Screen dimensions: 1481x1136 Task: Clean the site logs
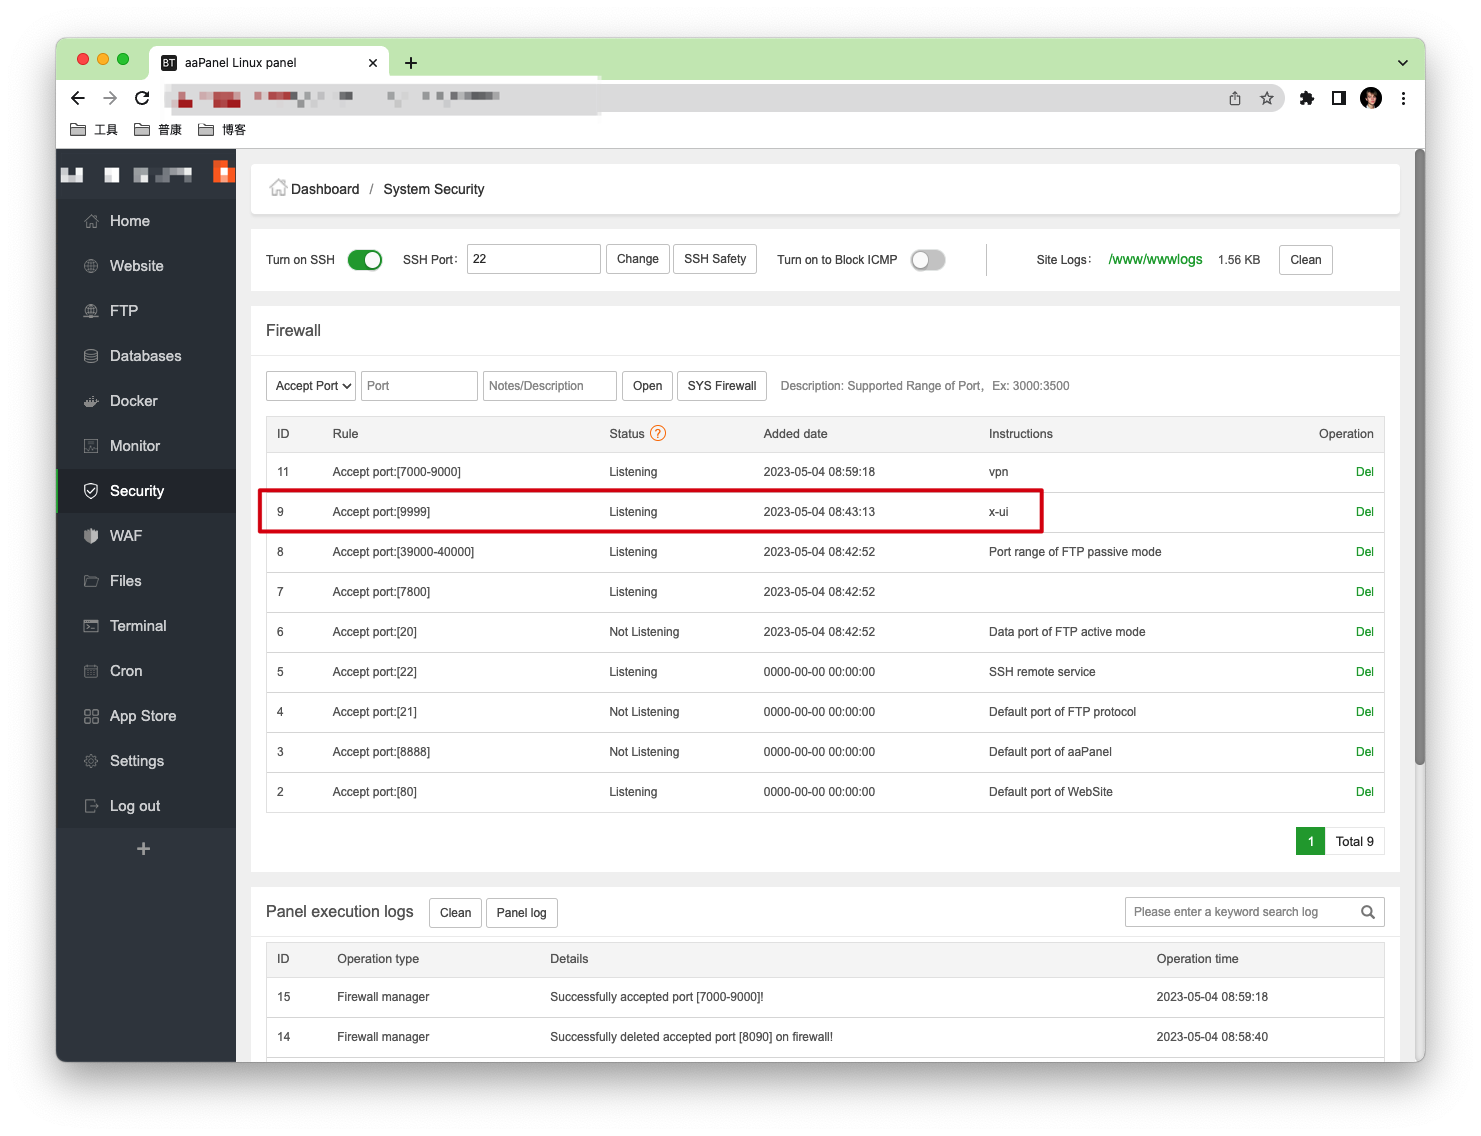(x=1306, y=260)
